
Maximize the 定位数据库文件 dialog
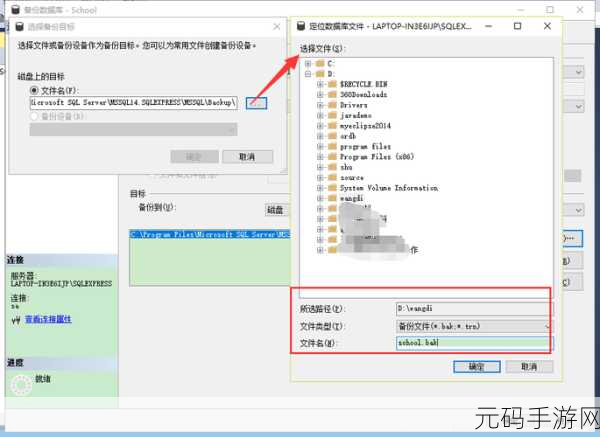click(x=517, y=26)
